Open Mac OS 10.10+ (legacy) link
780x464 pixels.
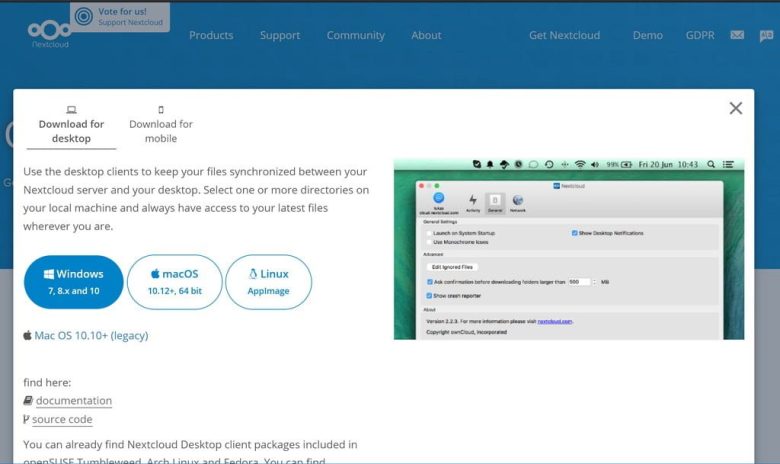(91, 336)
